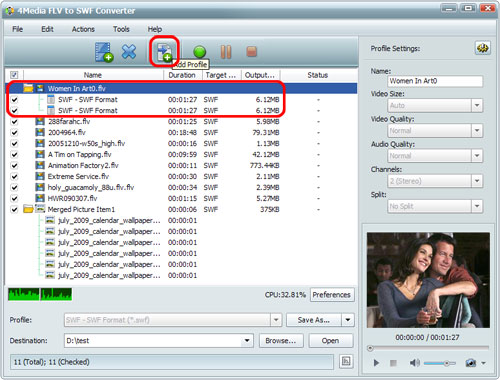Click the Preferences button
The image size is (500, 380).
pyautogui.click(x=332, y=295)
